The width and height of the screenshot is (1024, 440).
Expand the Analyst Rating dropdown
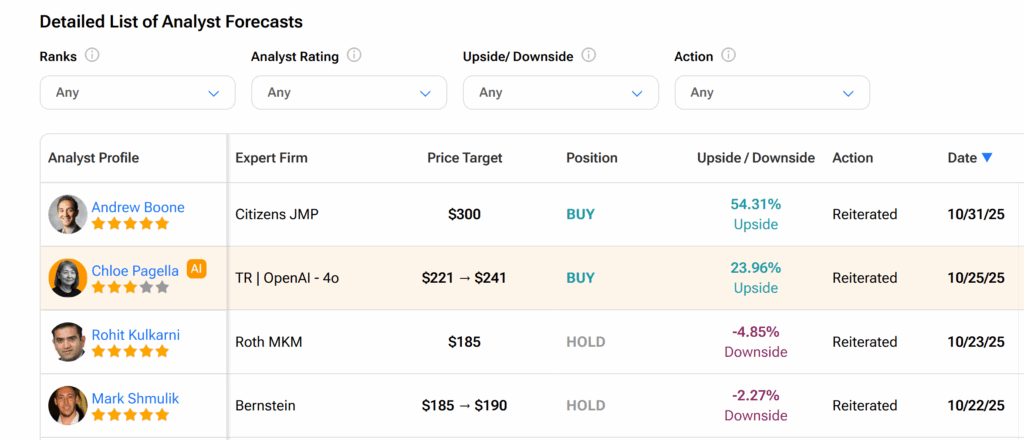(x=349, y=92)
